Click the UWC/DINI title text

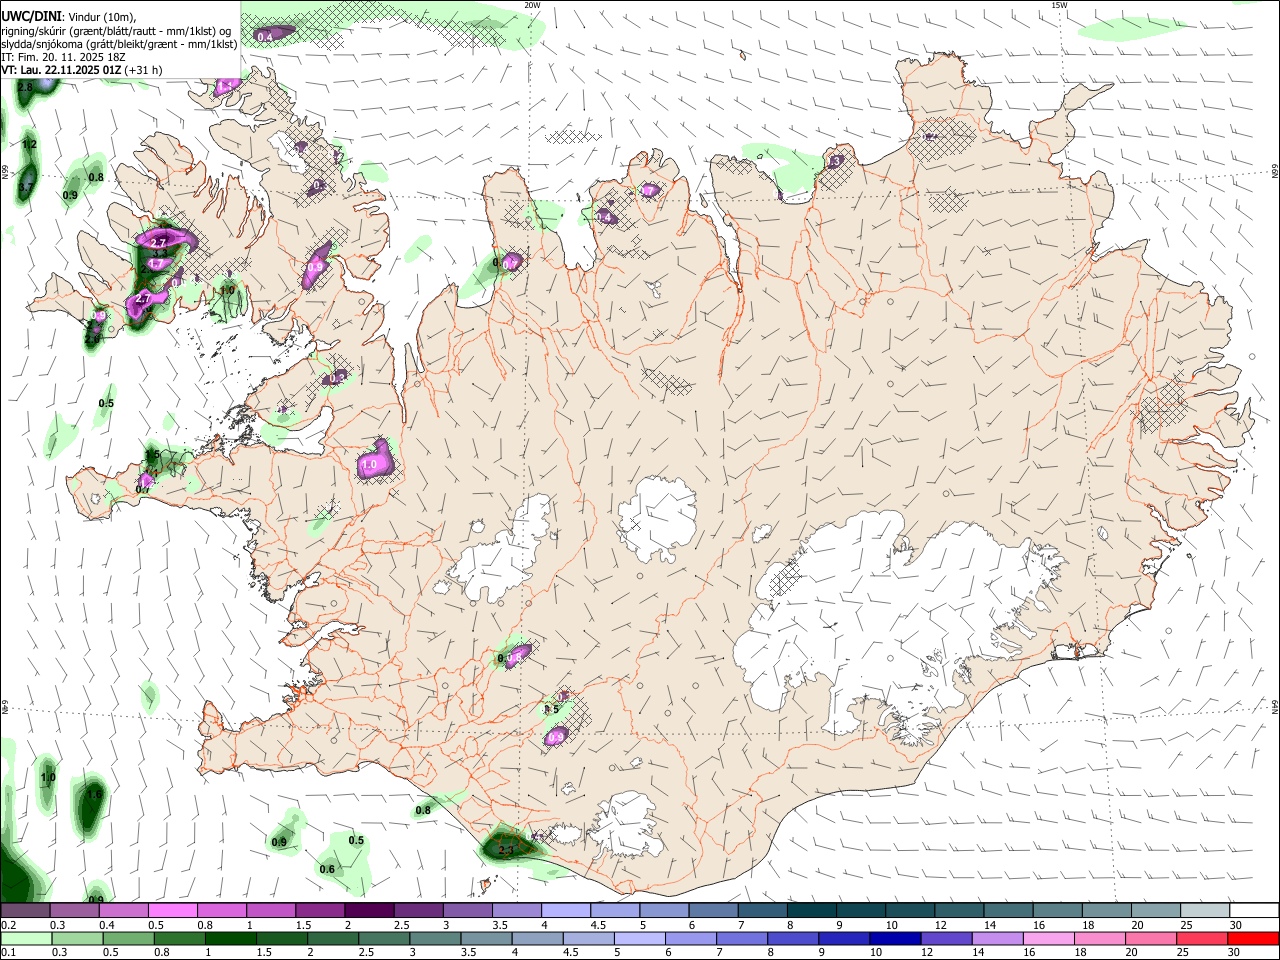click(x=32, y=16)
